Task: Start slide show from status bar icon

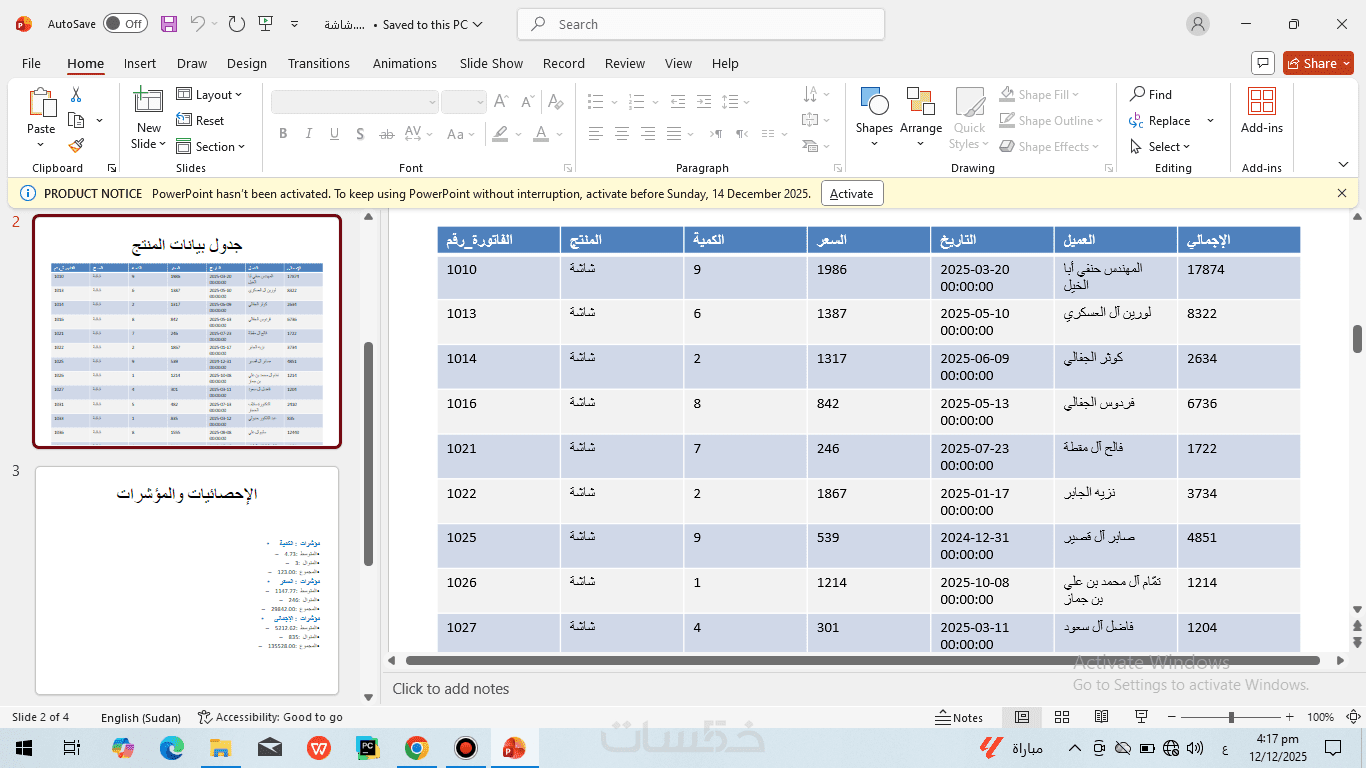Action: coord(1141,717)
